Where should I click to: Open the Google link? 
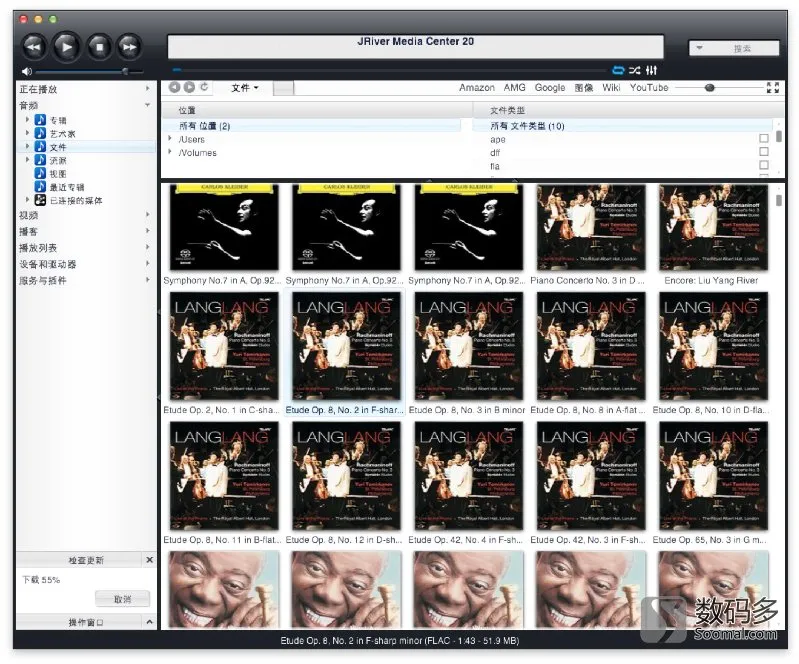[x=550, y=88]
